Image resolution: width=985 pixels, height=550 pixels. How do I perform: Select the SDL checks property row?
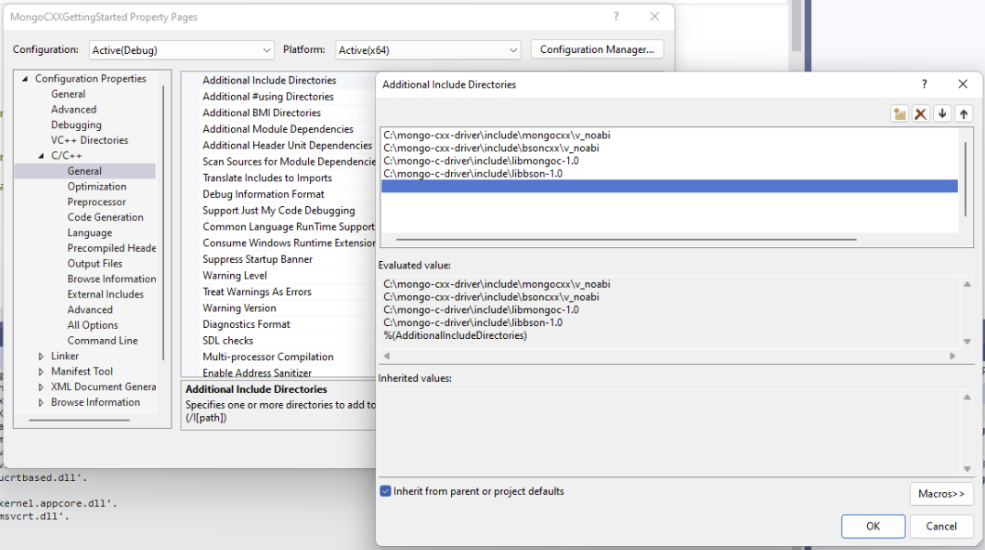click(x=228, y=340)
